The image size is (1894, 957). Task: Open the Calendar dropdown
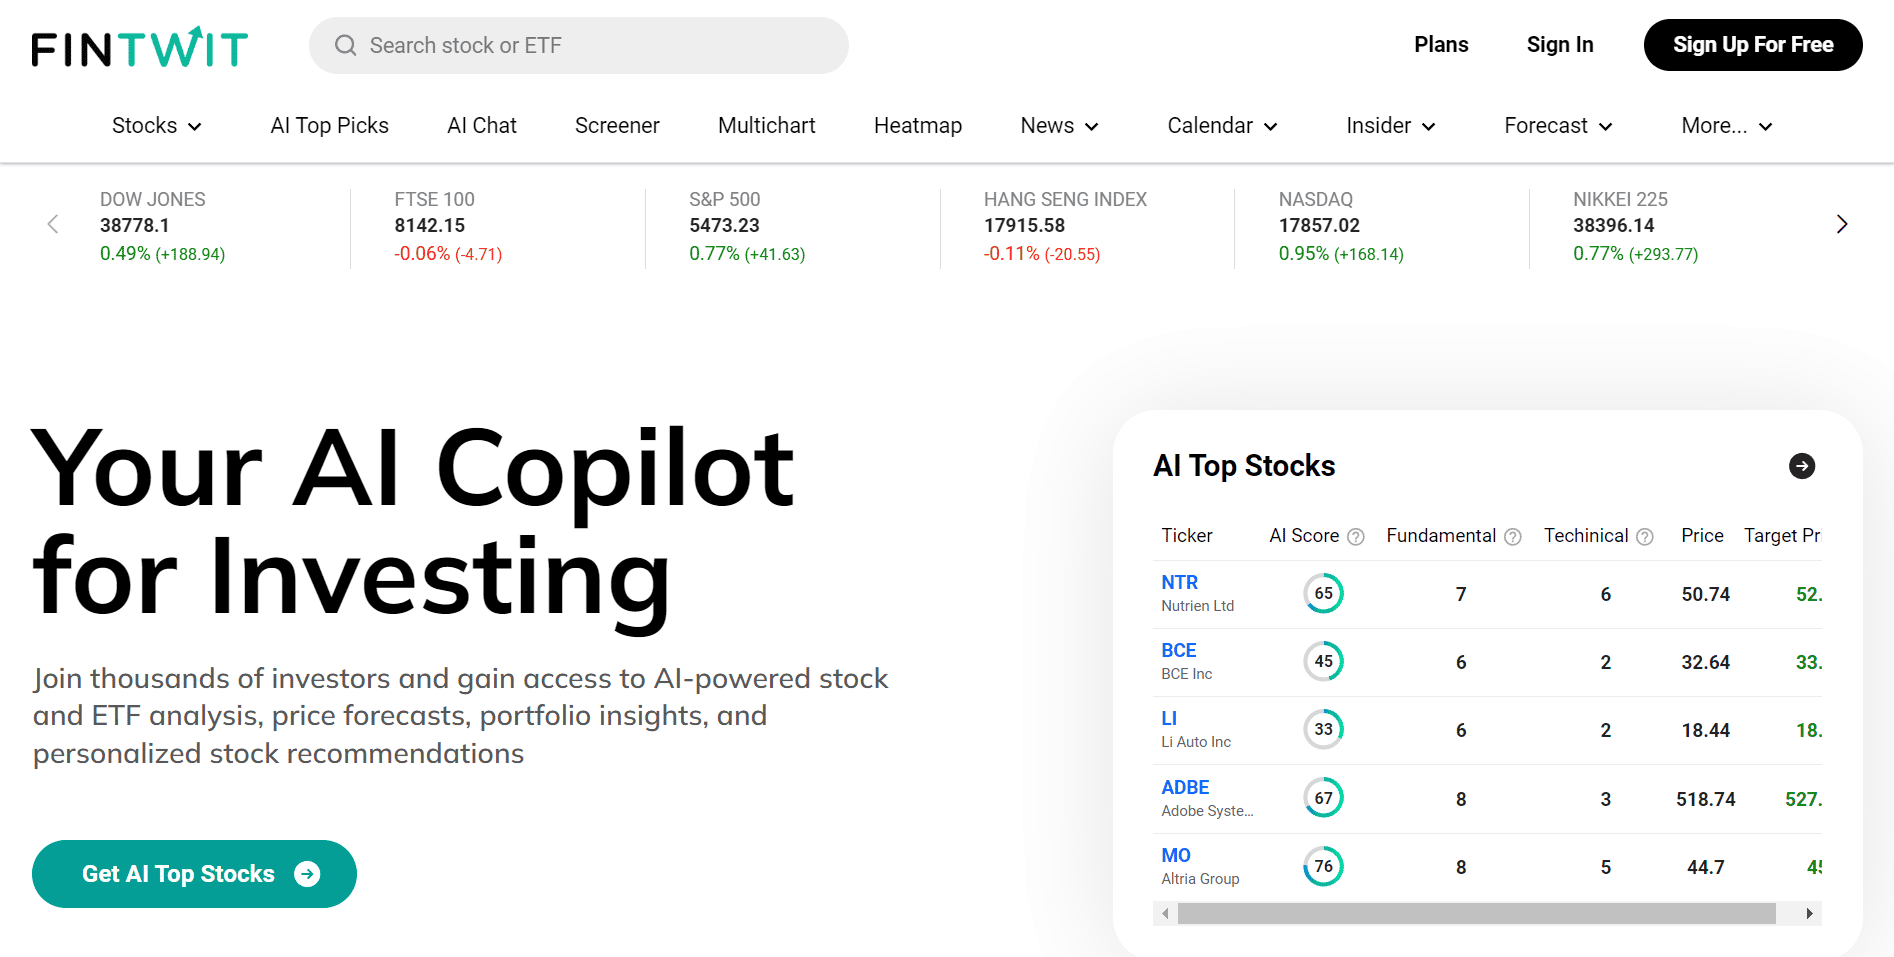[1222, 126]
